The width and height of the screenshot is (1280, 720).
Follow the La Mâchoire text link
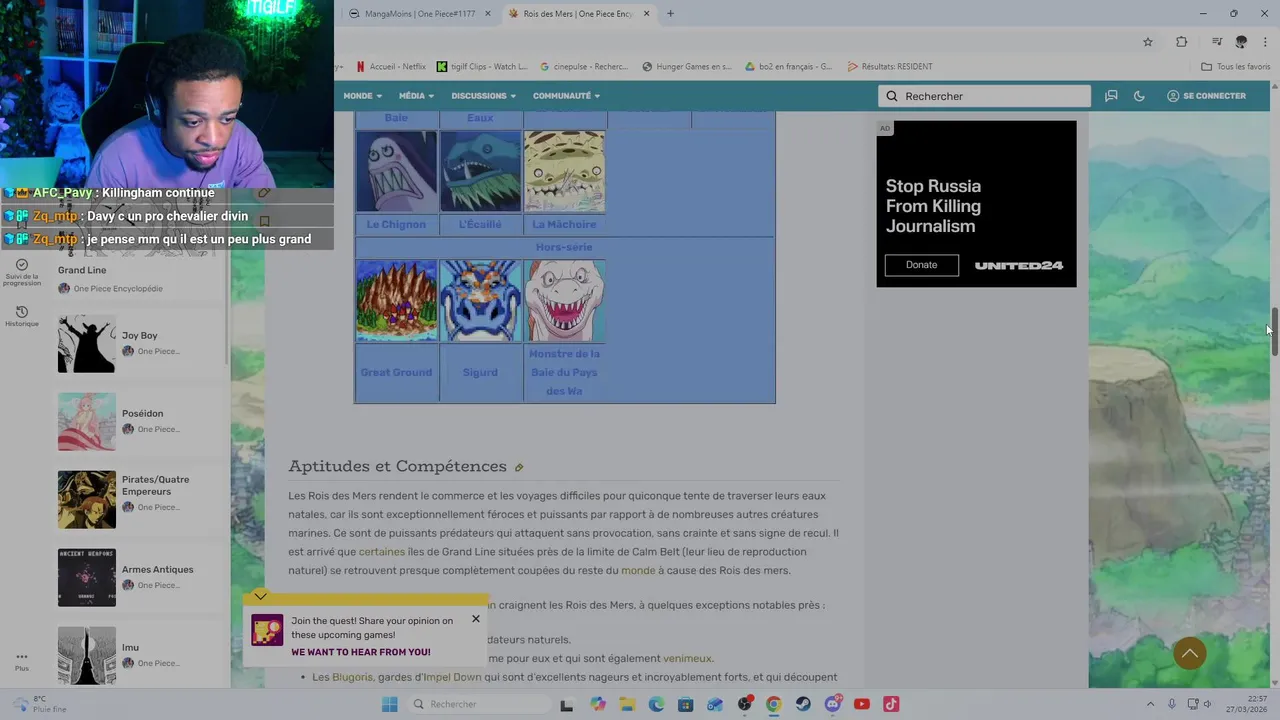(564, 224)
